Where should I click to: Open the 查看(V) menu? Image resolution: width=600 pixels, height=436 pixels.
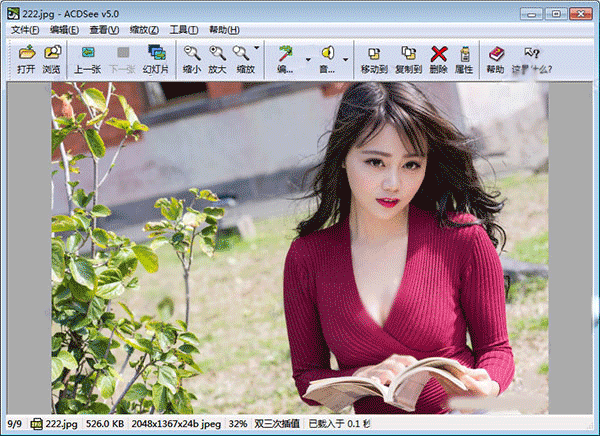(x=104, y=30)
